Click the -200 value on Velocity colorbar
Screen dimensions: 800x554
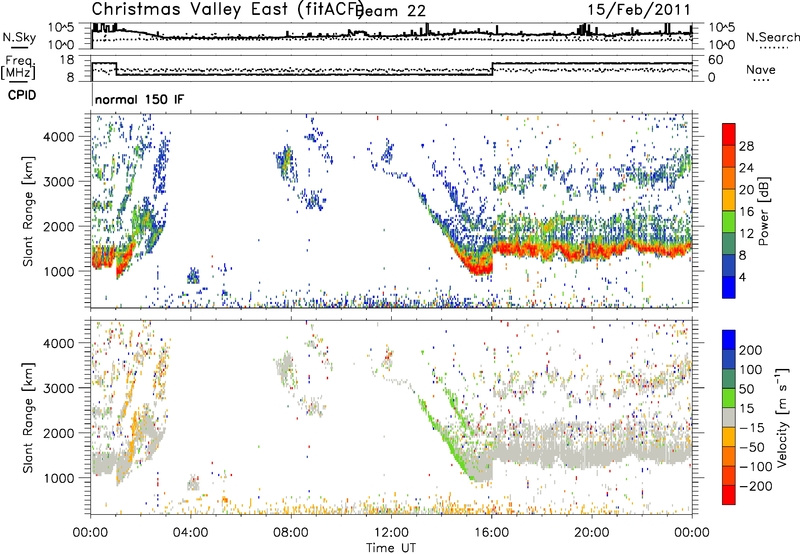coord(756,486)
